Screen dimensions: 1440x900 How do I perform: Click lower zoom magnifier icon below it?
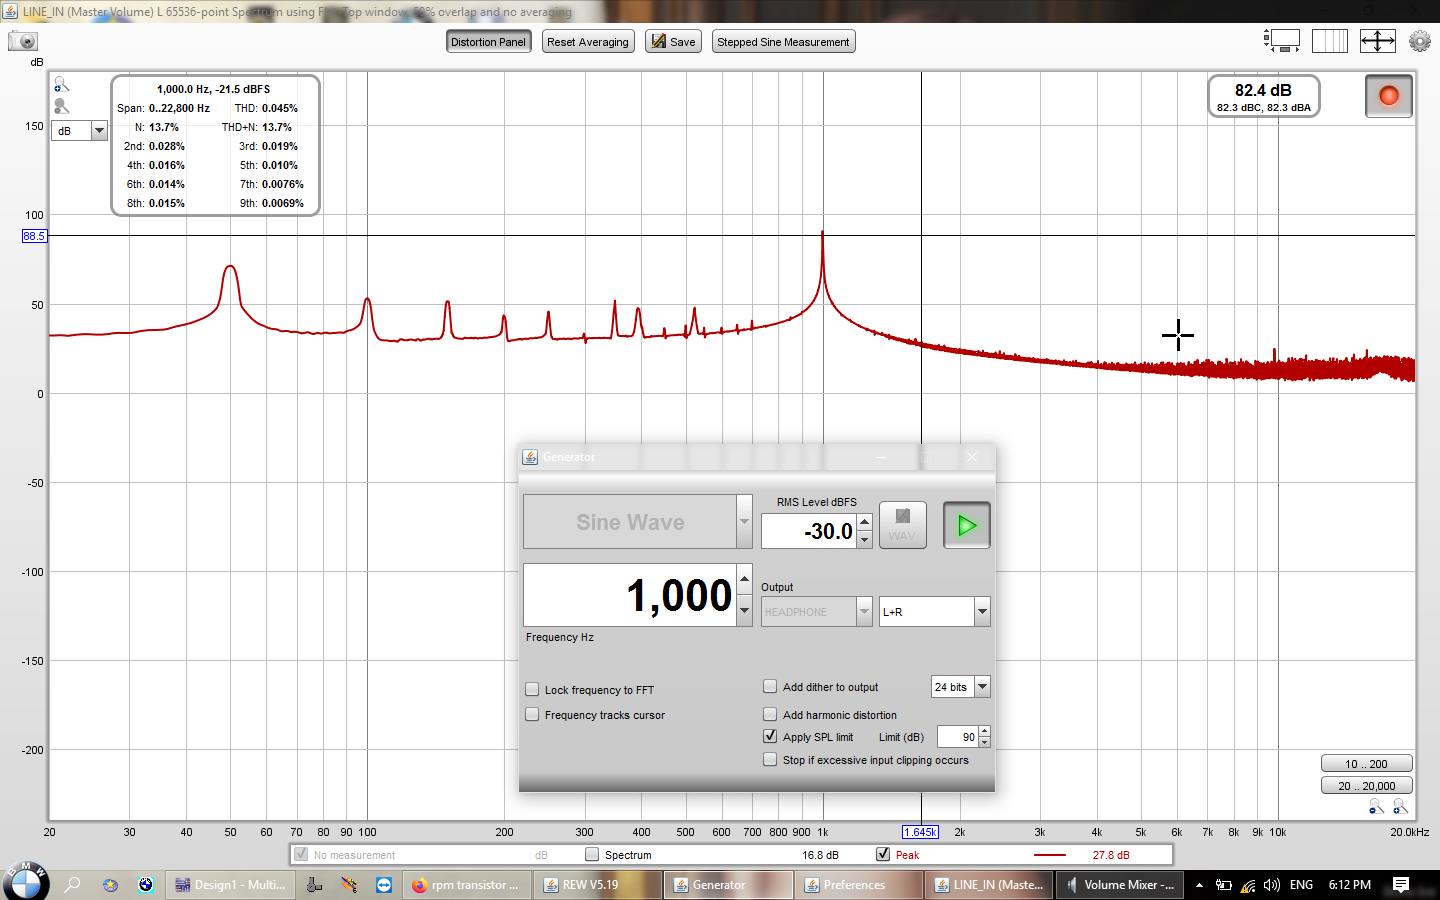(61, 105)
